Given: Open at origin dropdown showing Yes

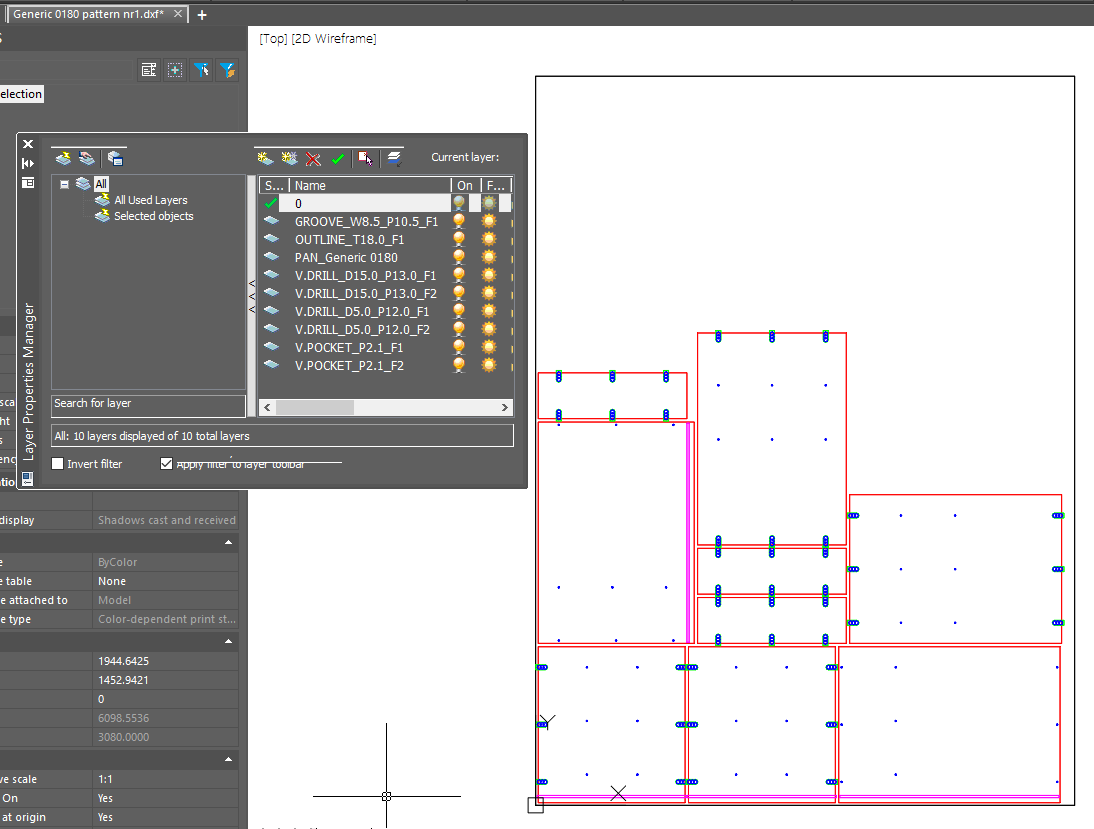Looking at the screenshot, I should coord(166,817).
